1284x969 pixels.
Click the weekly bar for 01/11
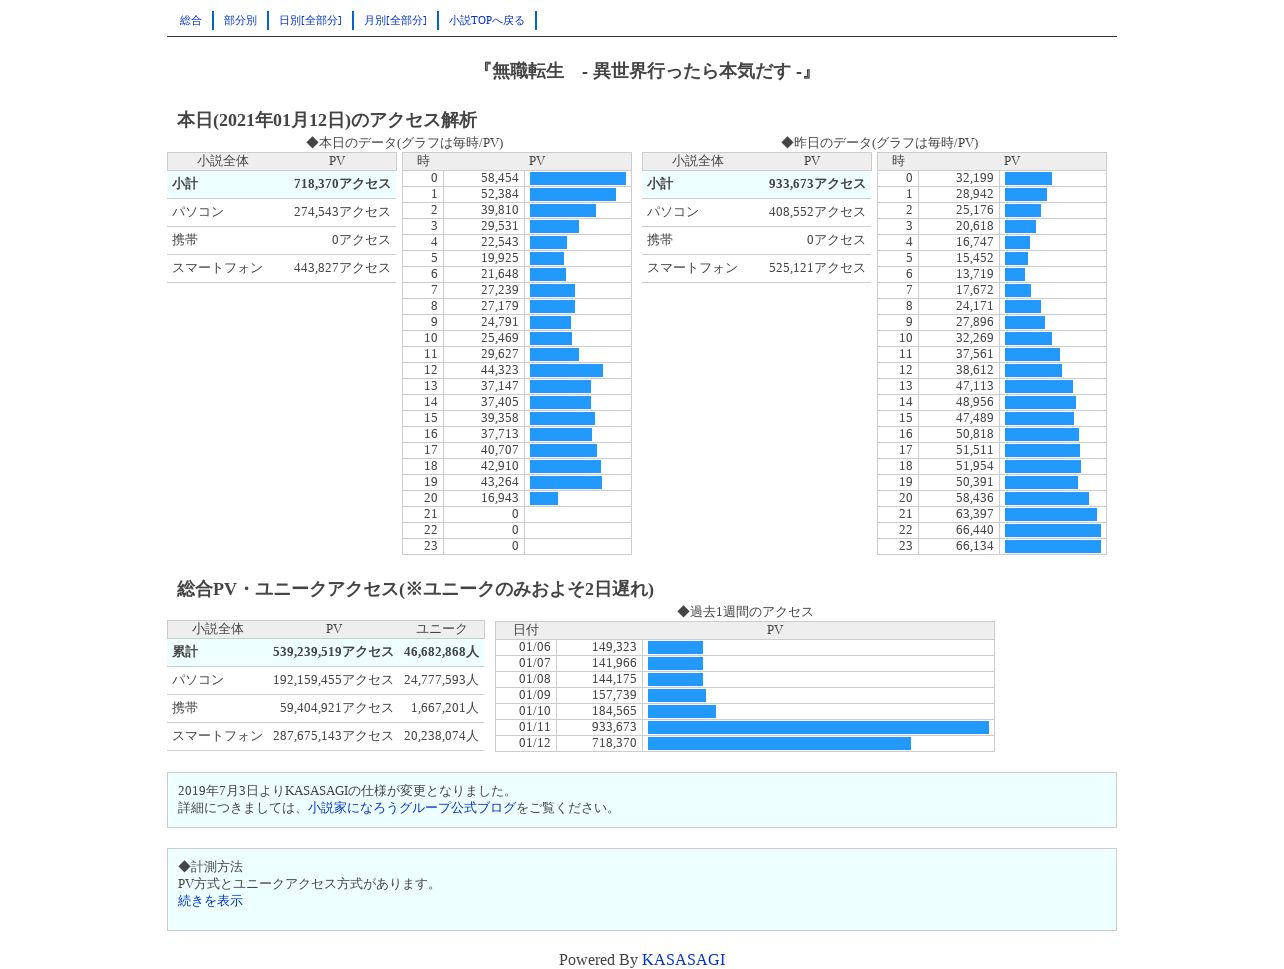(x=818, y=728)
